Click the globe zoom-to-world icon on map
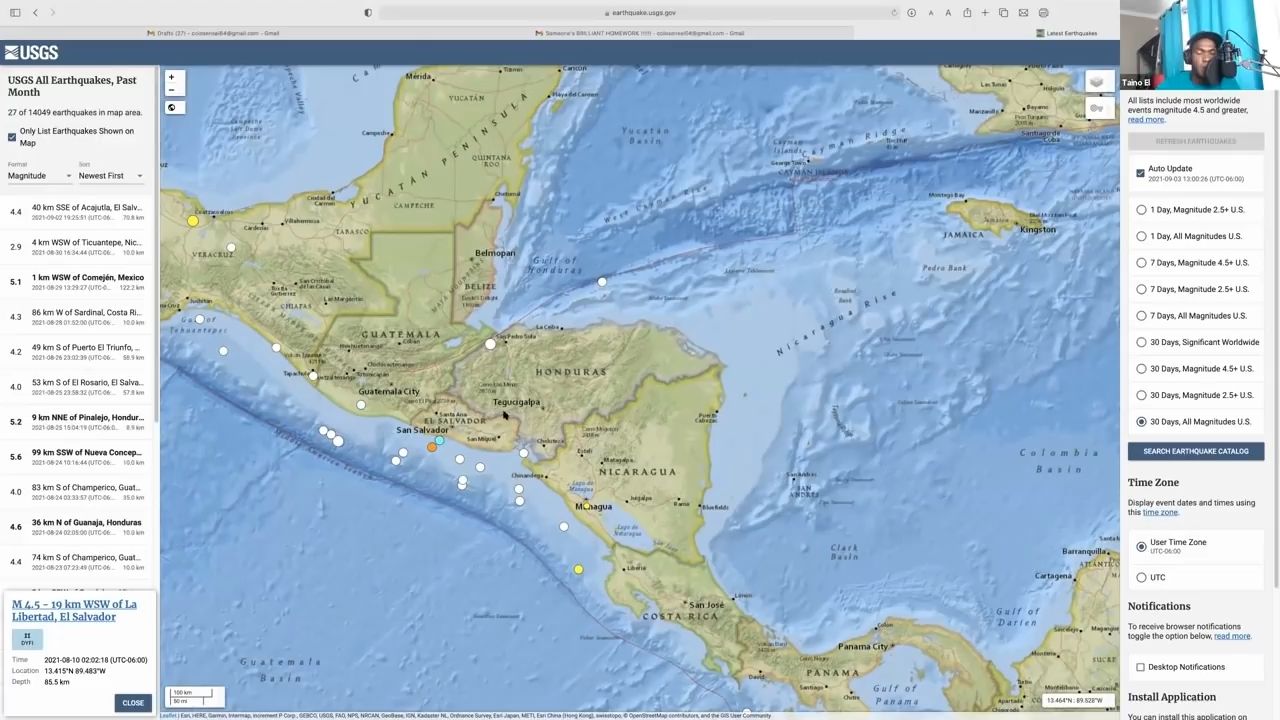 pyautogui.click(x=171, y=108)
